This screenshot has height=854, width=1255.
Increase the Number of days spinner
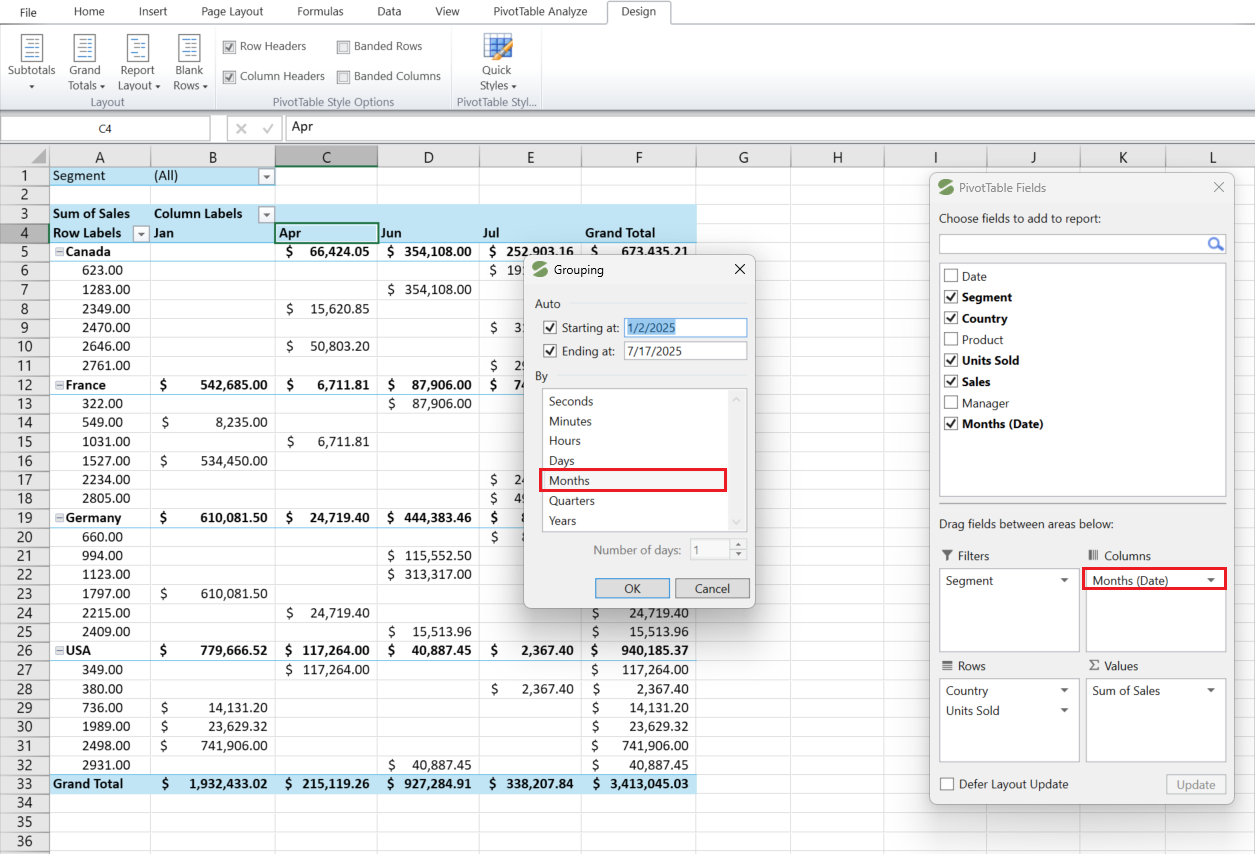pos(738,545)
